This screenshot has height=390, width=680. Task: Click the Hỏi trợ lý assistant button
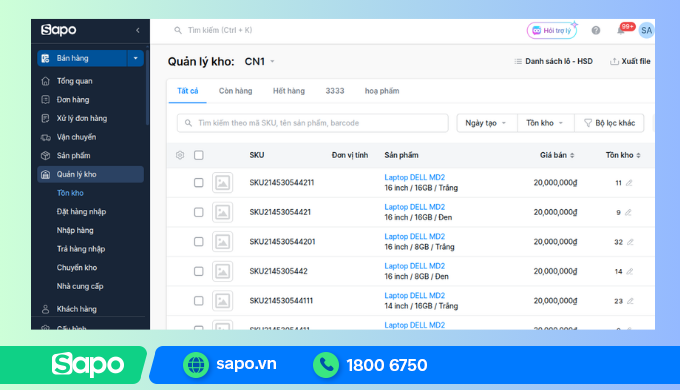click(x=552, y=30)
